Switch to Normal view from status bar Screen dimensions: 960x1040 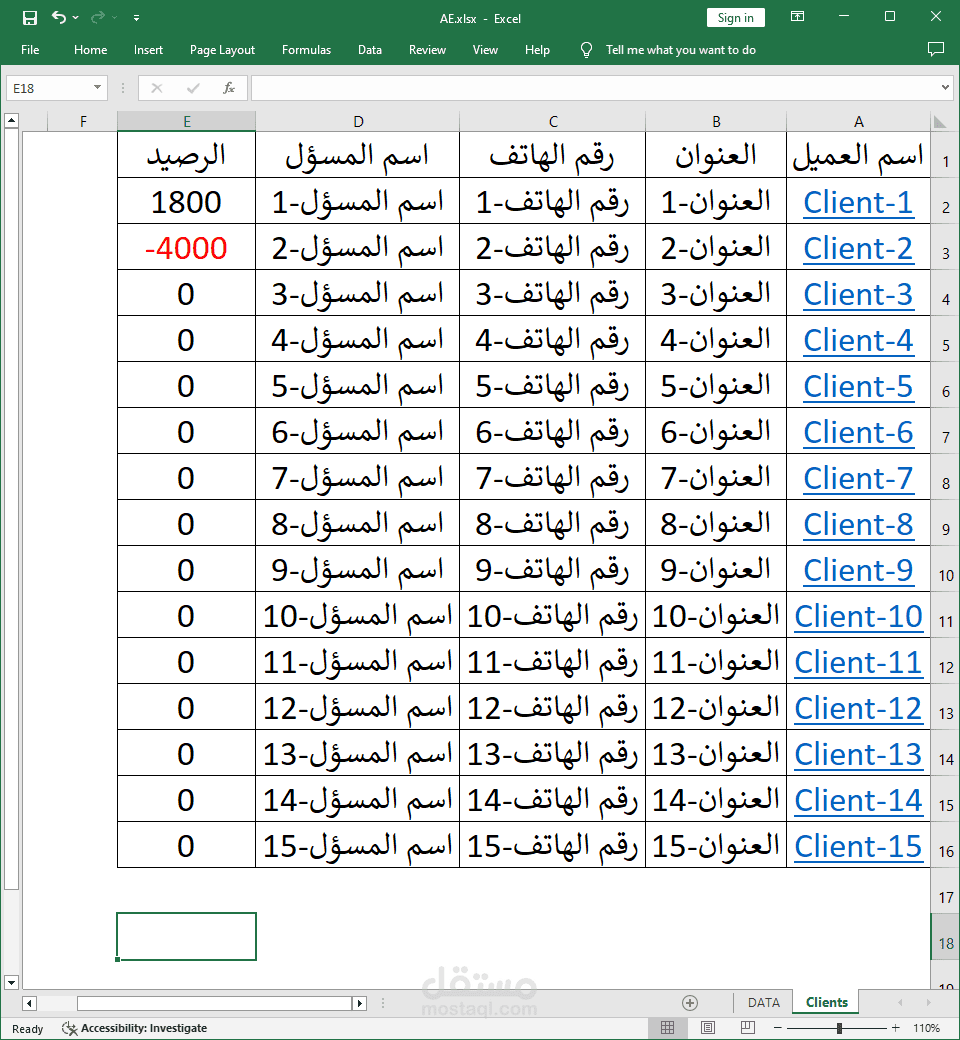668,1027
